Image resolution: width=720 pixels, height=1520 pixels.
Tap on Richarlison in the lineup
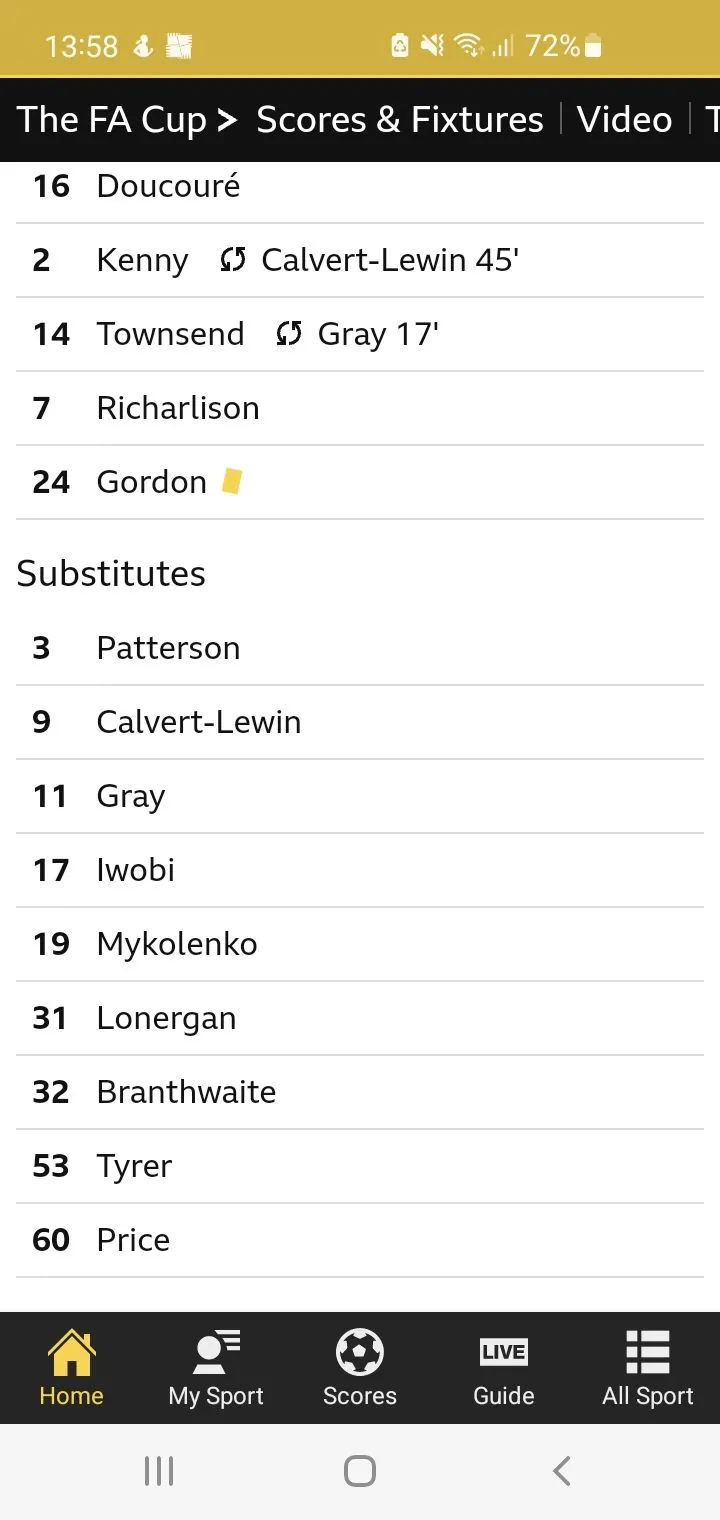point(178,408)
